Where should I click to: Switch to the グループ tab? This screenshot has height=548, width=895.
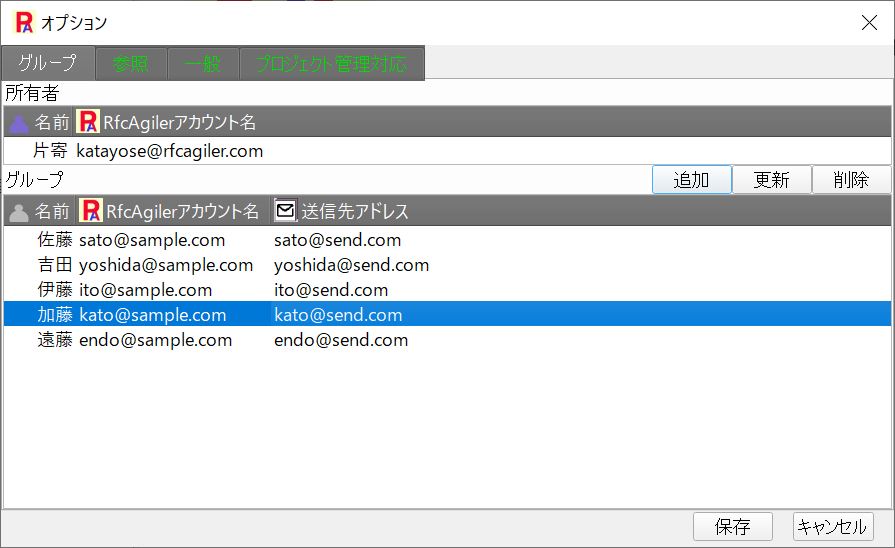tap(48, 63)
